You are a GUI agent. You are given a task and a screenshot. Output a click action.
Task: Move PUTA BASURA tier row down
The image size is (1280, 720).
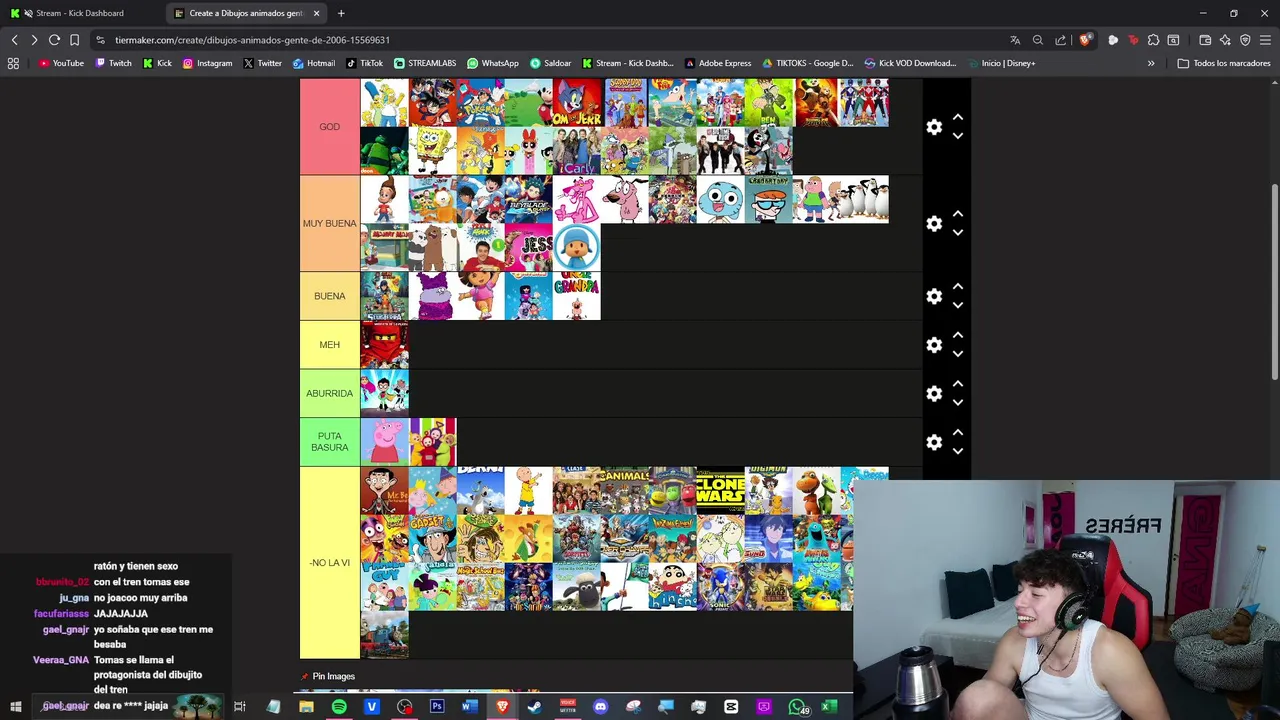click(958, 451)
